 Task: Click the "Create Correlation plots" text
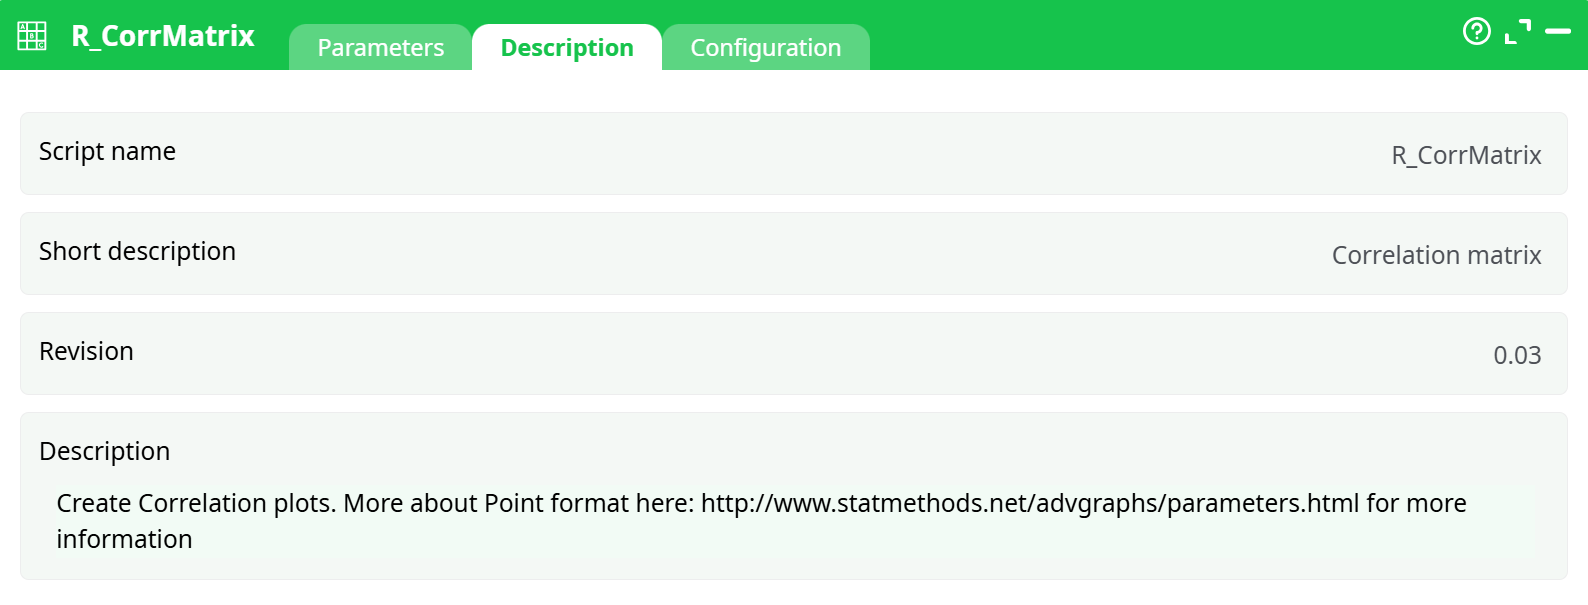click(x=195, y=503)
